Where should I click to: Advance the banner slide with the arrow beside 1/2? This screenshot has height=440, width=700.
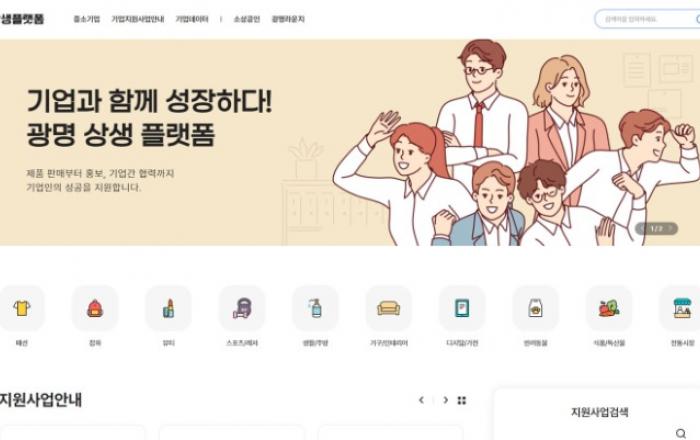coord(671,228)
